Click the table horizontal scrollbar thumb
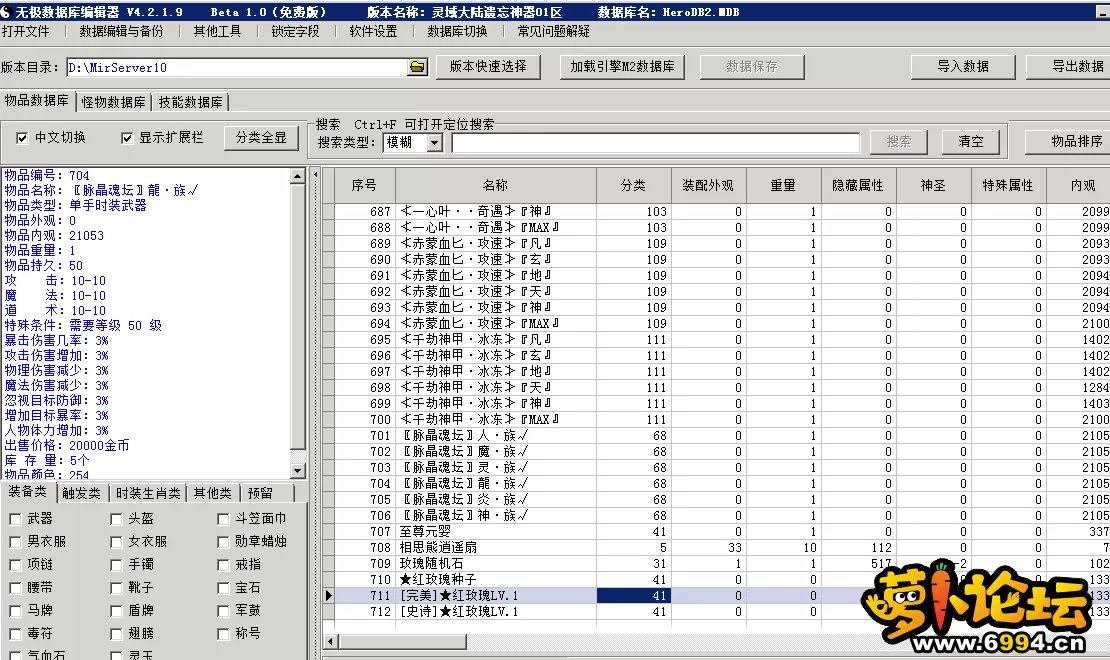The image size is (1110, 660). pyautogui.click(x=402, y=642)
